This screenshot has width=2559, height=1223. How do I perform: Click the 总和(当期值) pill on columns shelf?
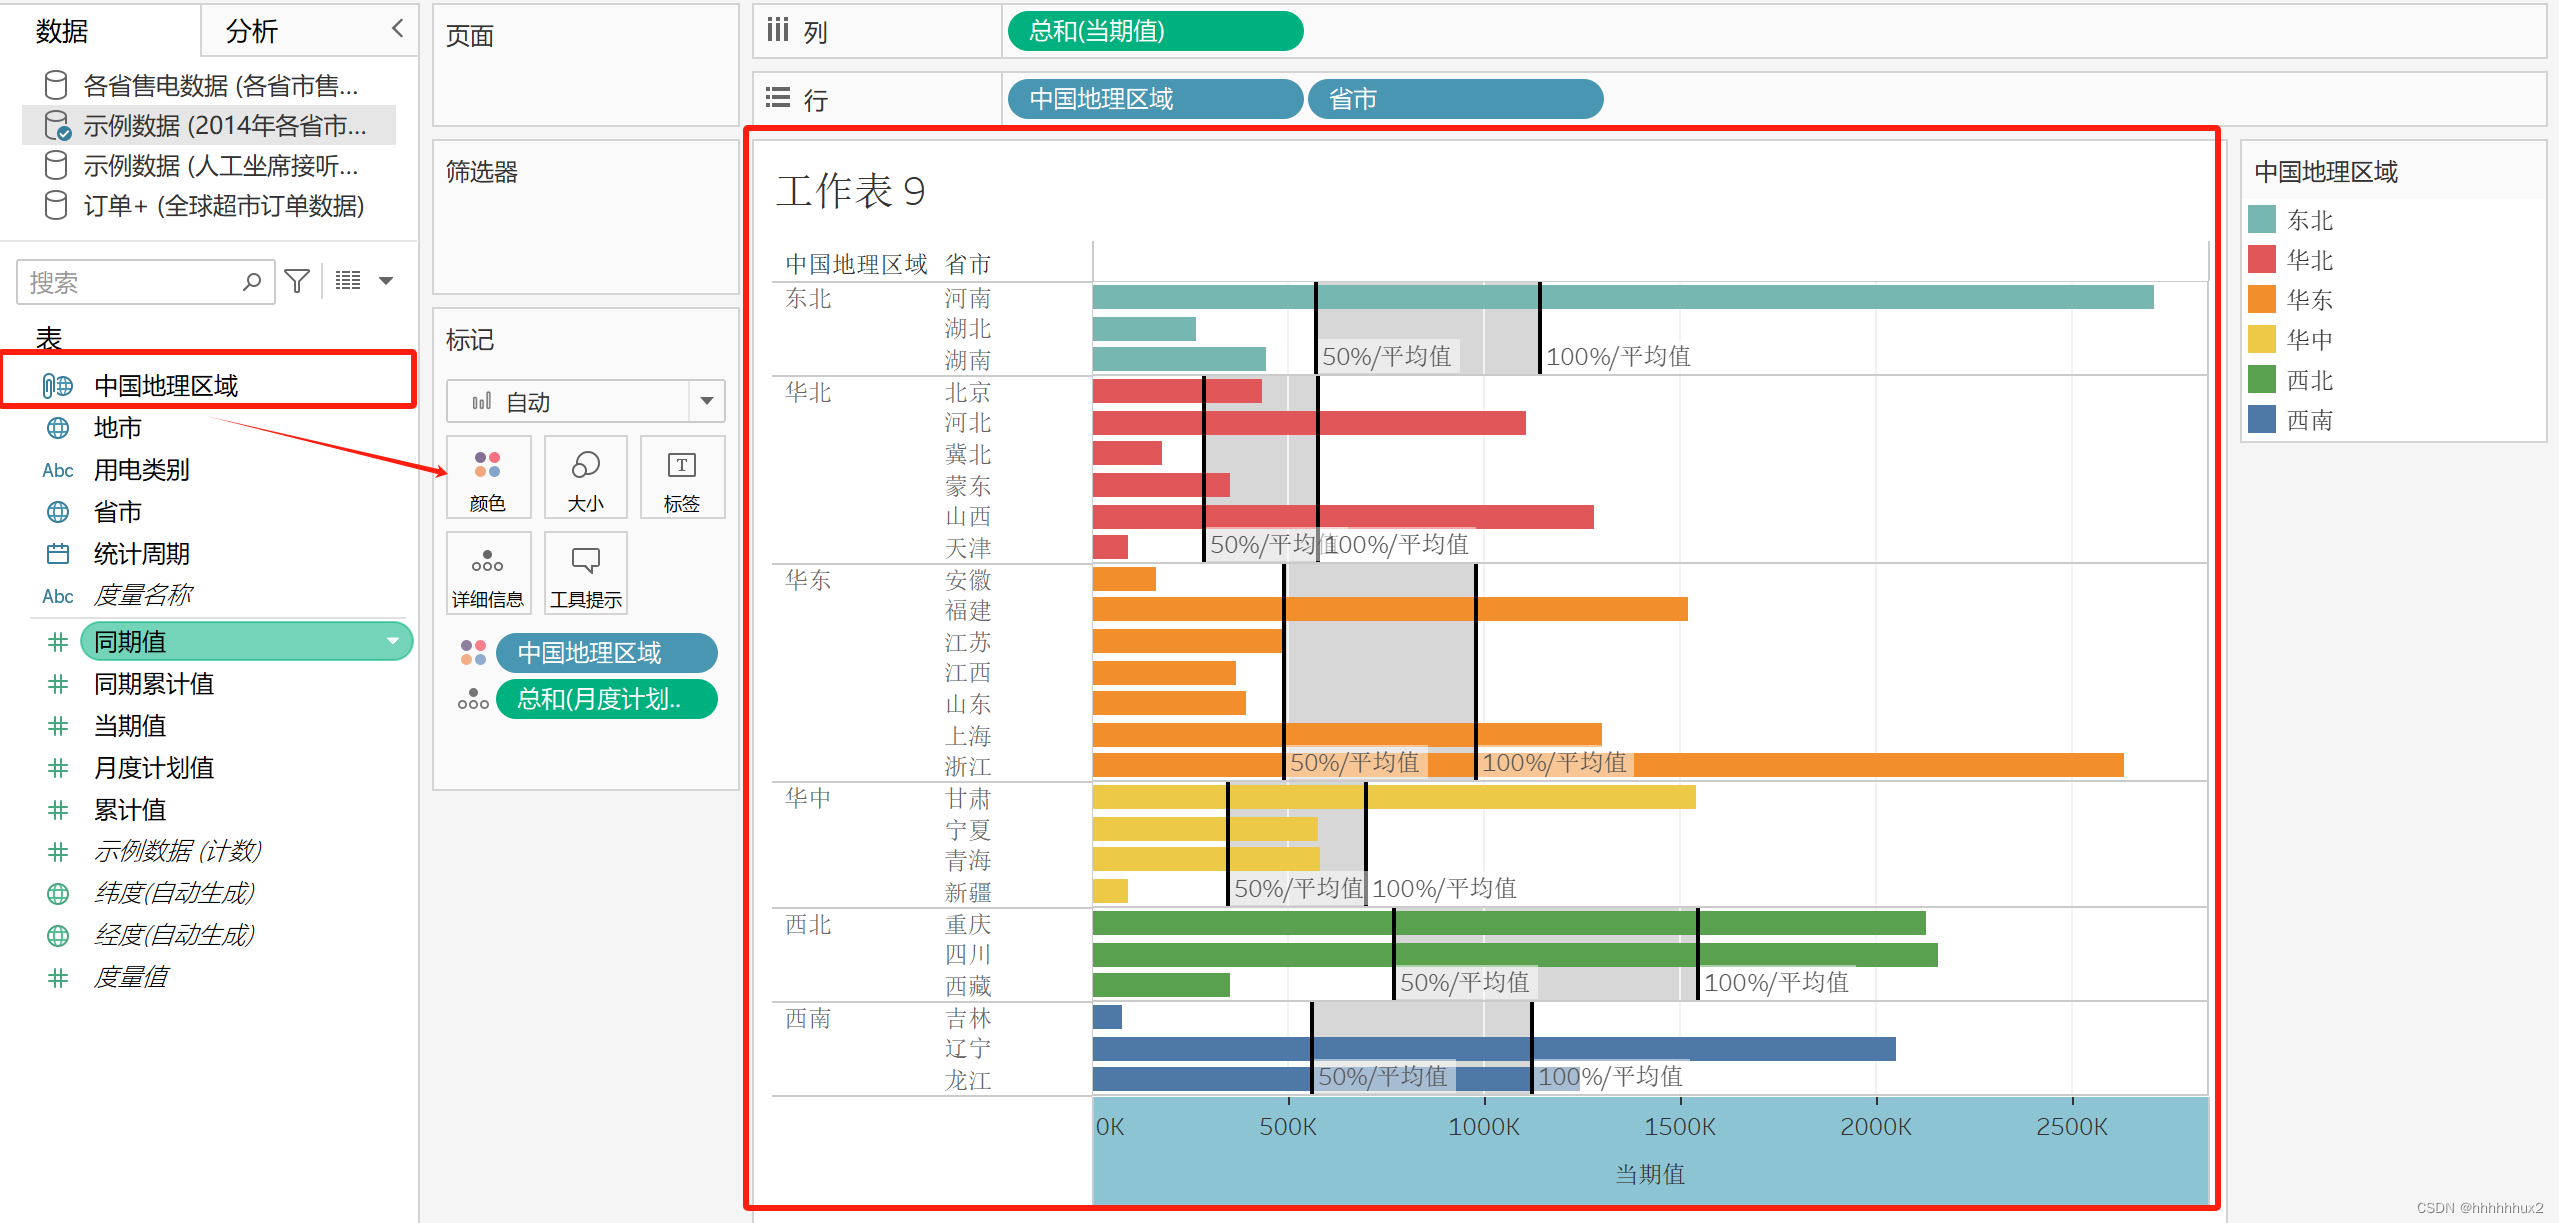click(1154, 31)
